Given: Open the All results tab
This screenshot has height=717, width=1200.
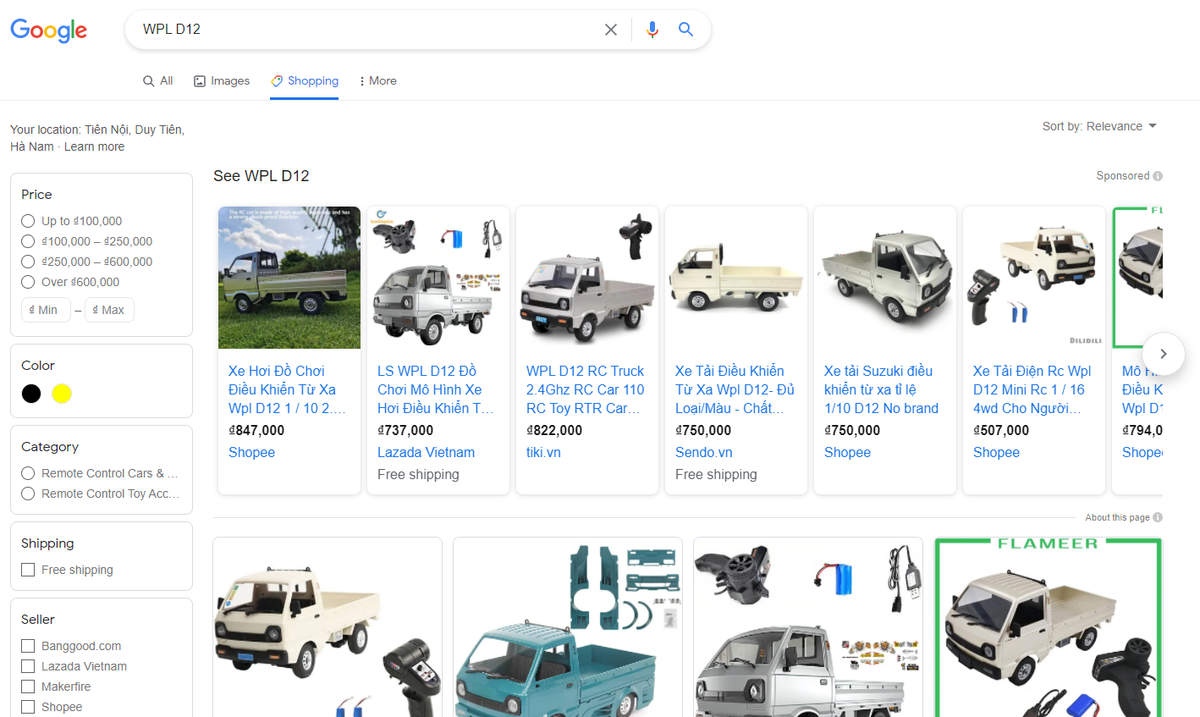Looking at the screenshot, I should coord(158,81).
